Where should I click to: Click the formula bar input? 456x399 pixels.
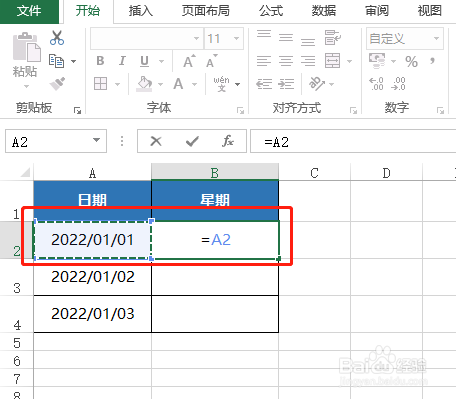pos(353,141)
